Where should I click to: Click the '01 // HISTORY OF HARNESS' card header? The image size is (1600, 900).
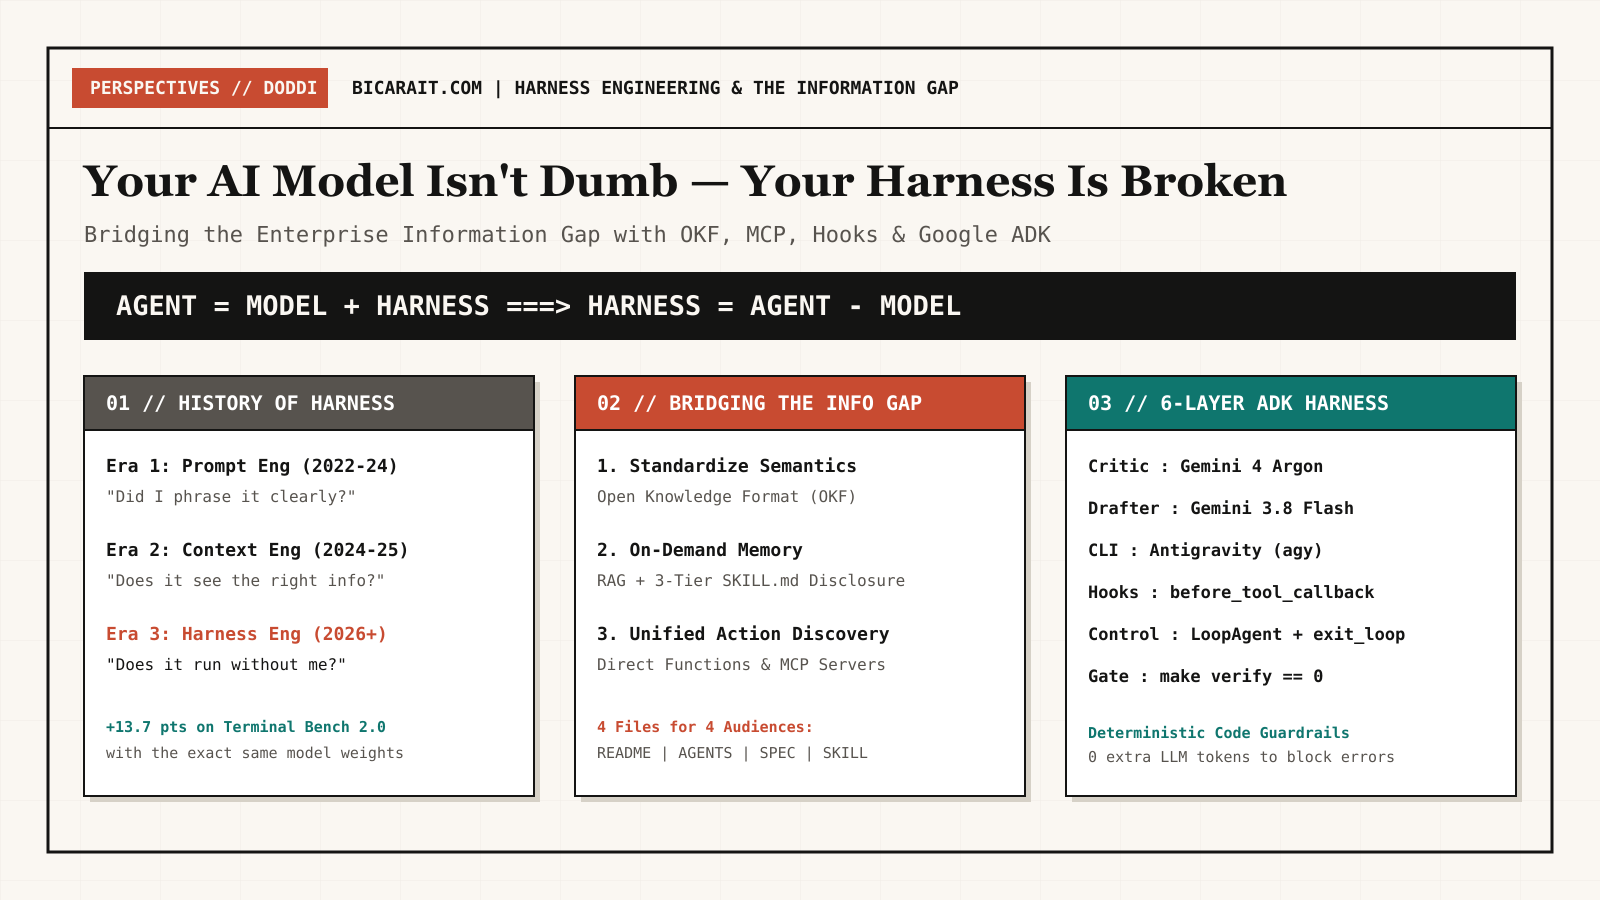[309, 403]
